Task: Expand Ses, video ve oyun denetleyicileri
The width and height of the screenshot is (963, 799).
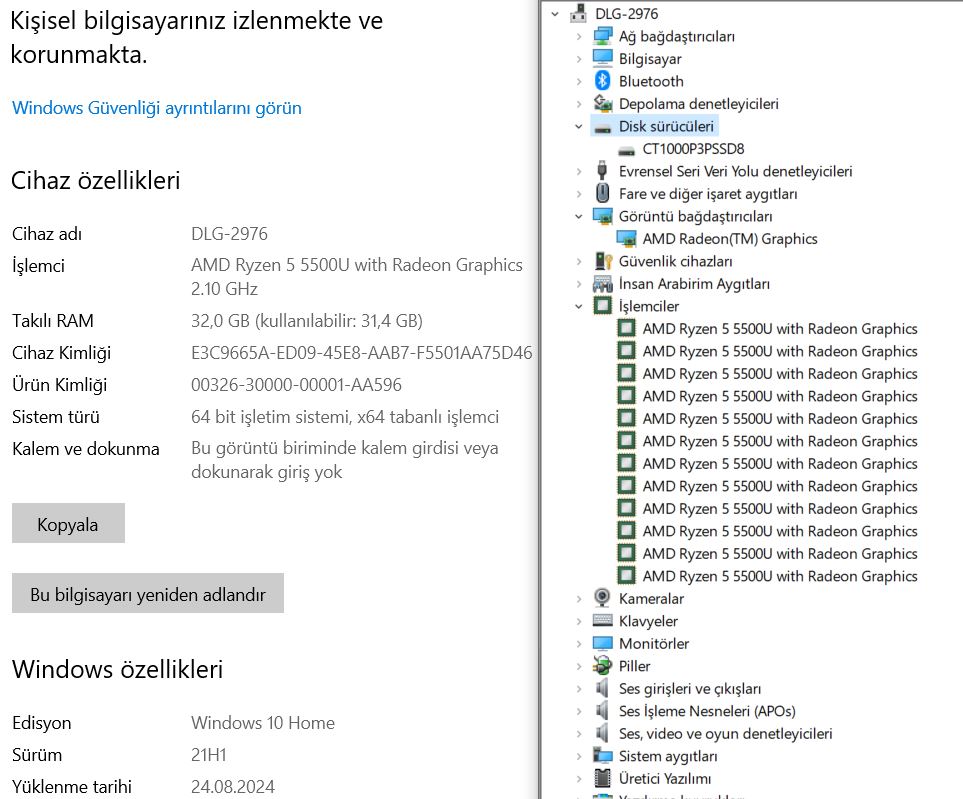Action: [579, 734]
